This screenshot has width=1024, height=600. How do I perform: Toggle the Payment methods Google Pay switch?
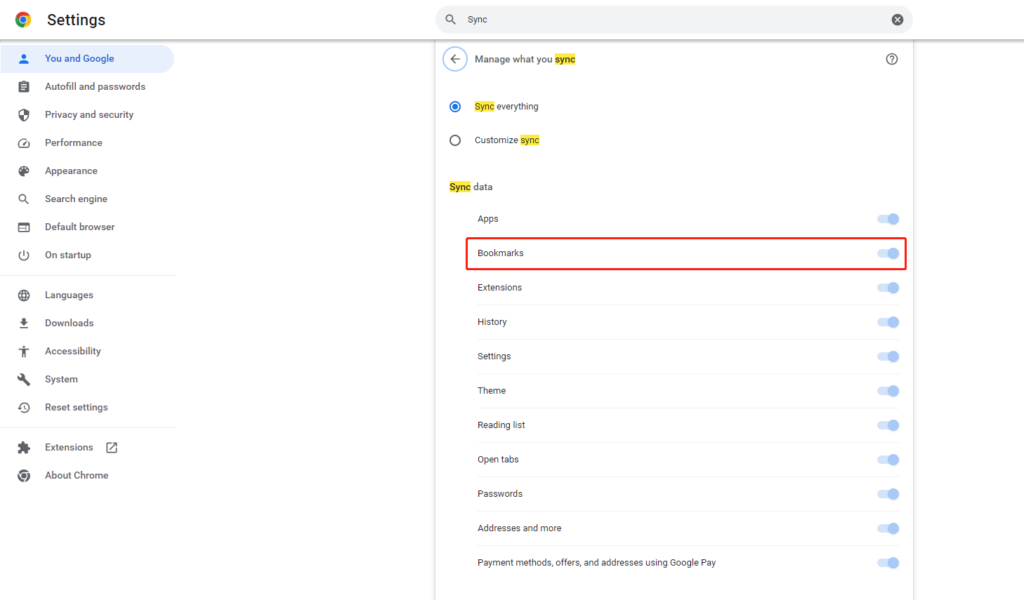(888, 563)
